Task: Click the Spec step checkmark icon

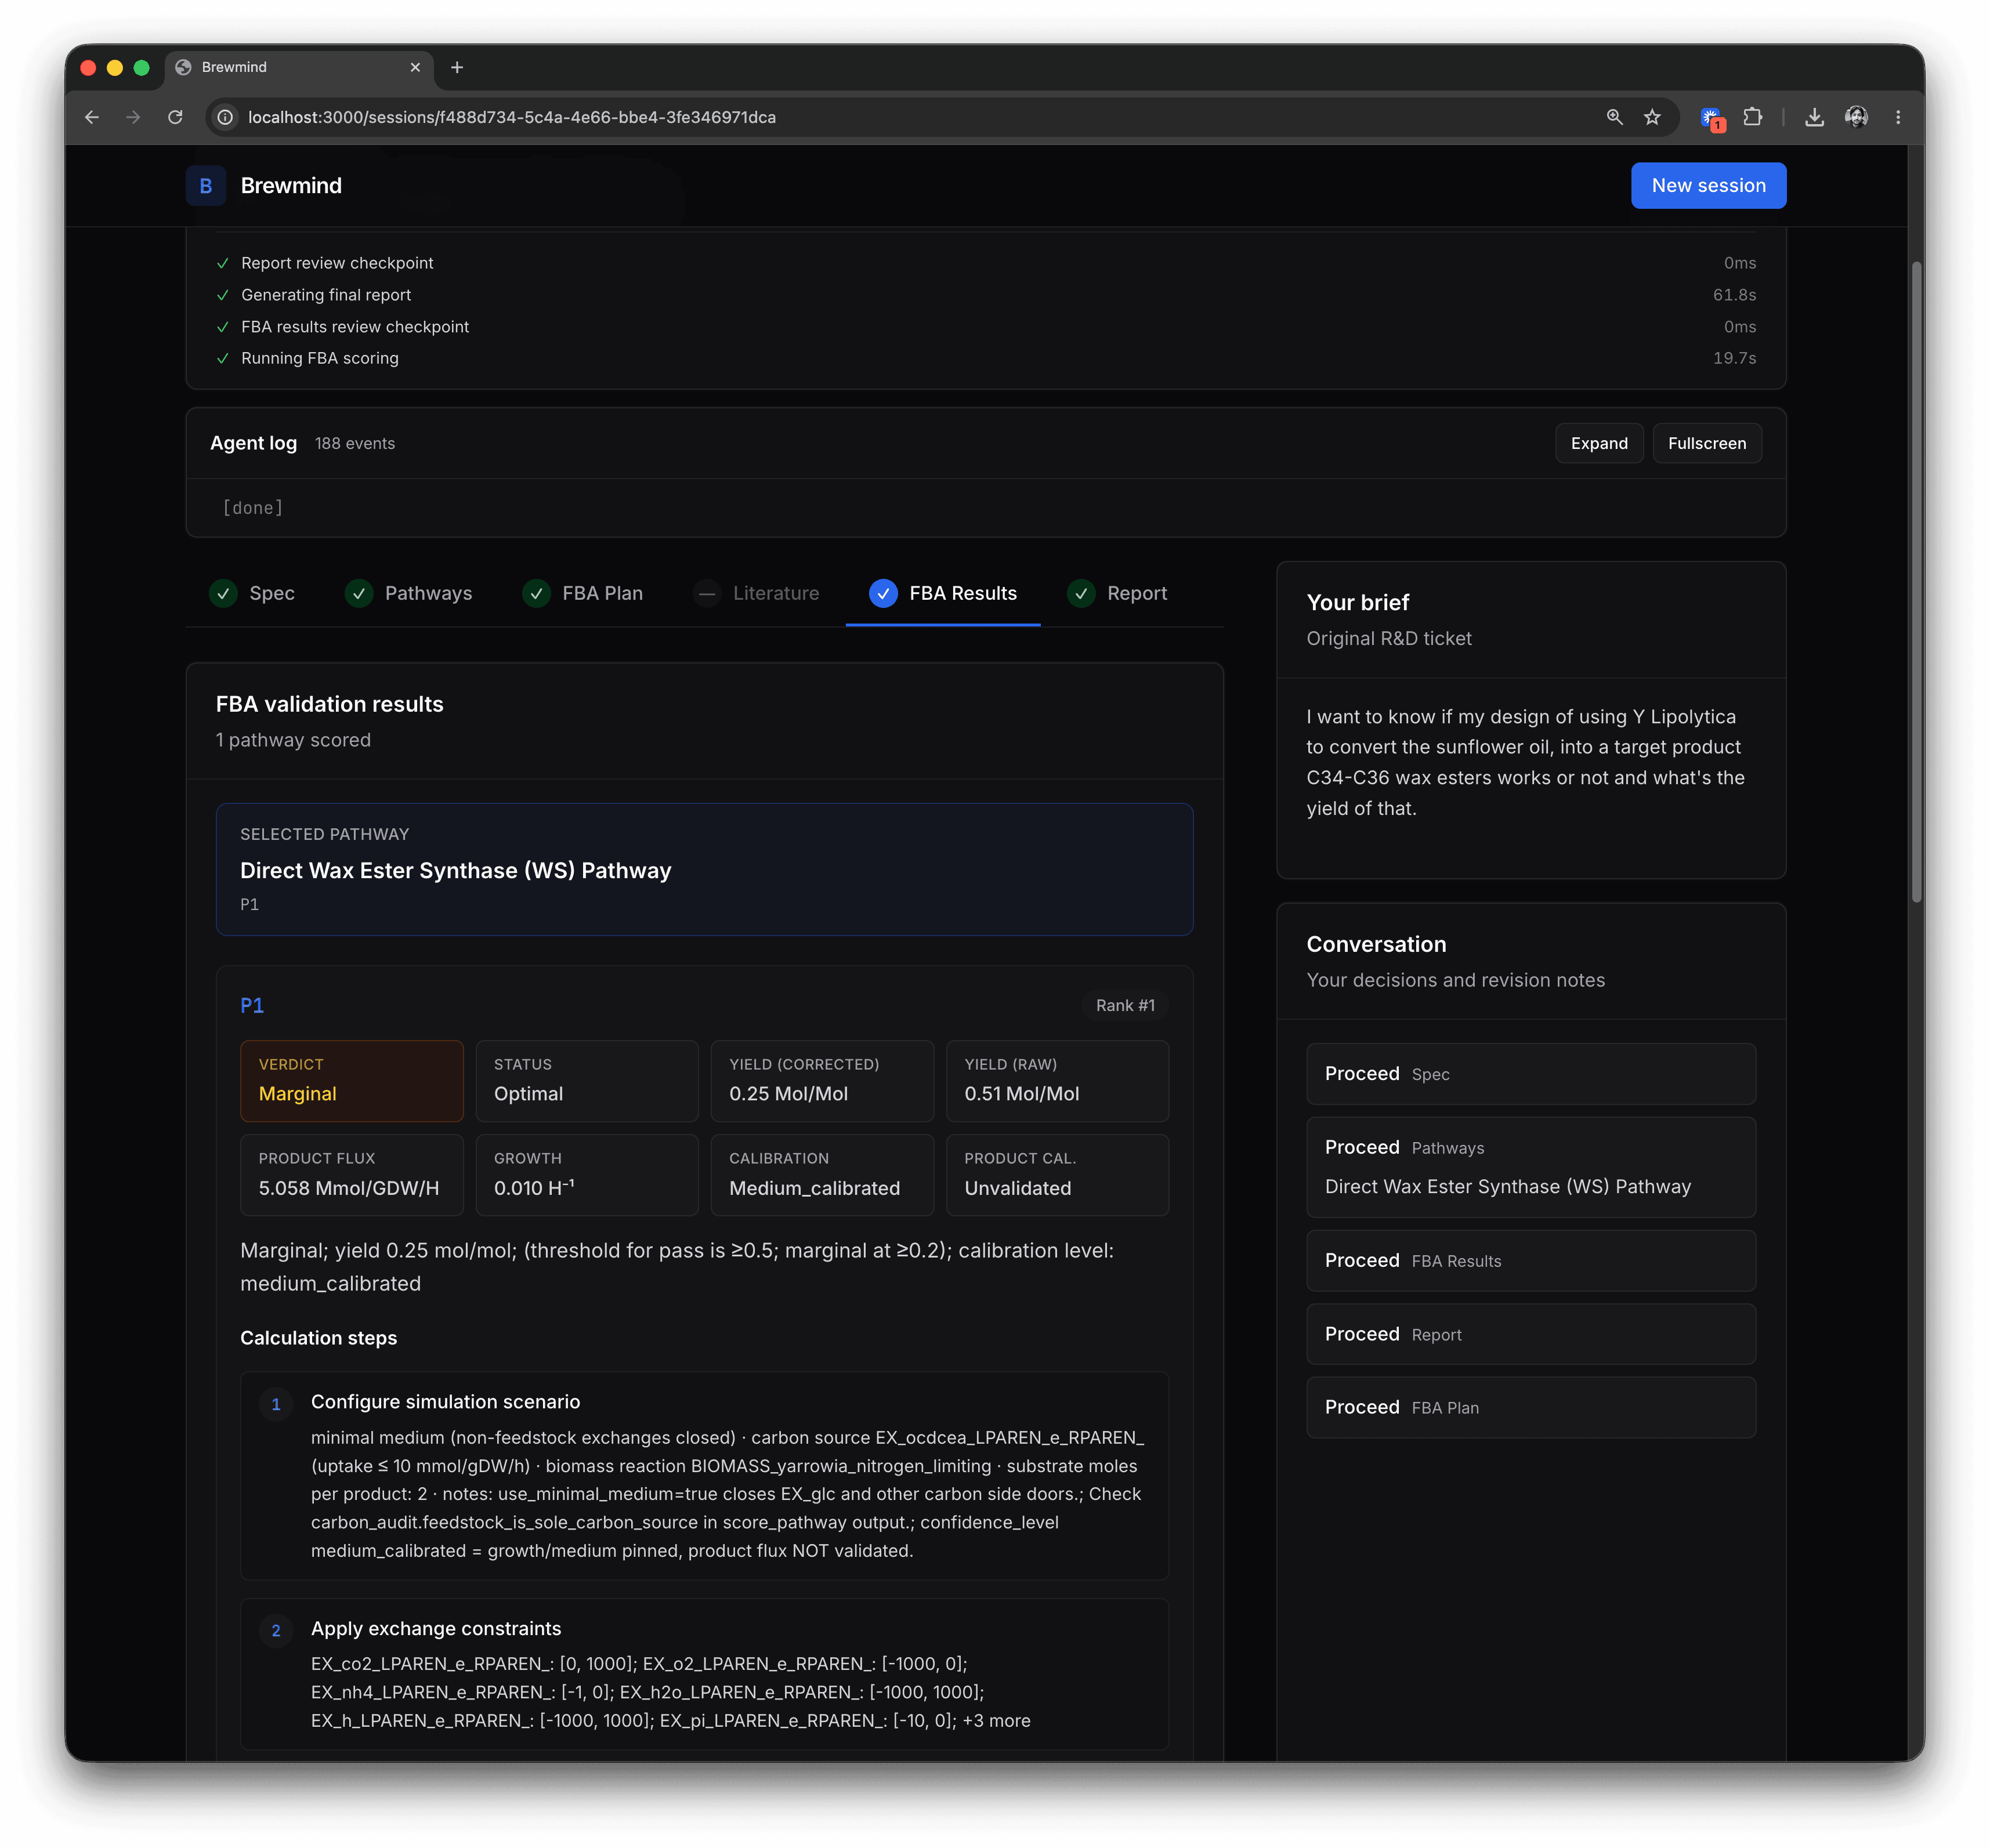Action: pos(223,594)
